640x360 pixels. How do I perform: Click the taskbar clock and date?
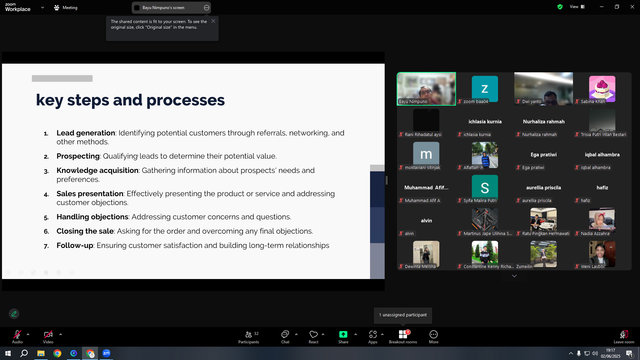pos(611,353)
